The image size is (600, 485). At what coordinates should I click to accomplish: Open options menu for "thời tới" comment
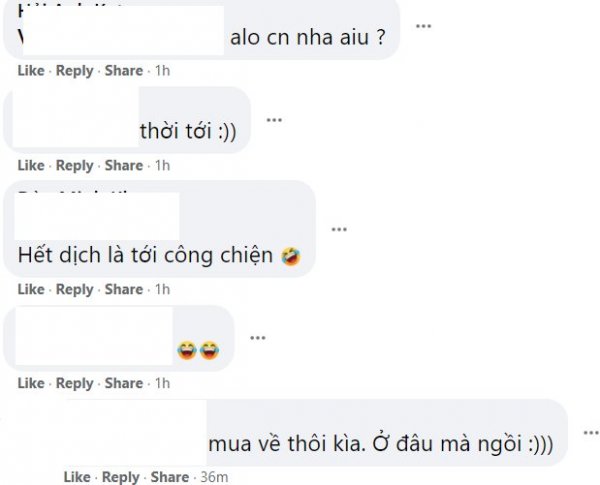tap(274, 119)
